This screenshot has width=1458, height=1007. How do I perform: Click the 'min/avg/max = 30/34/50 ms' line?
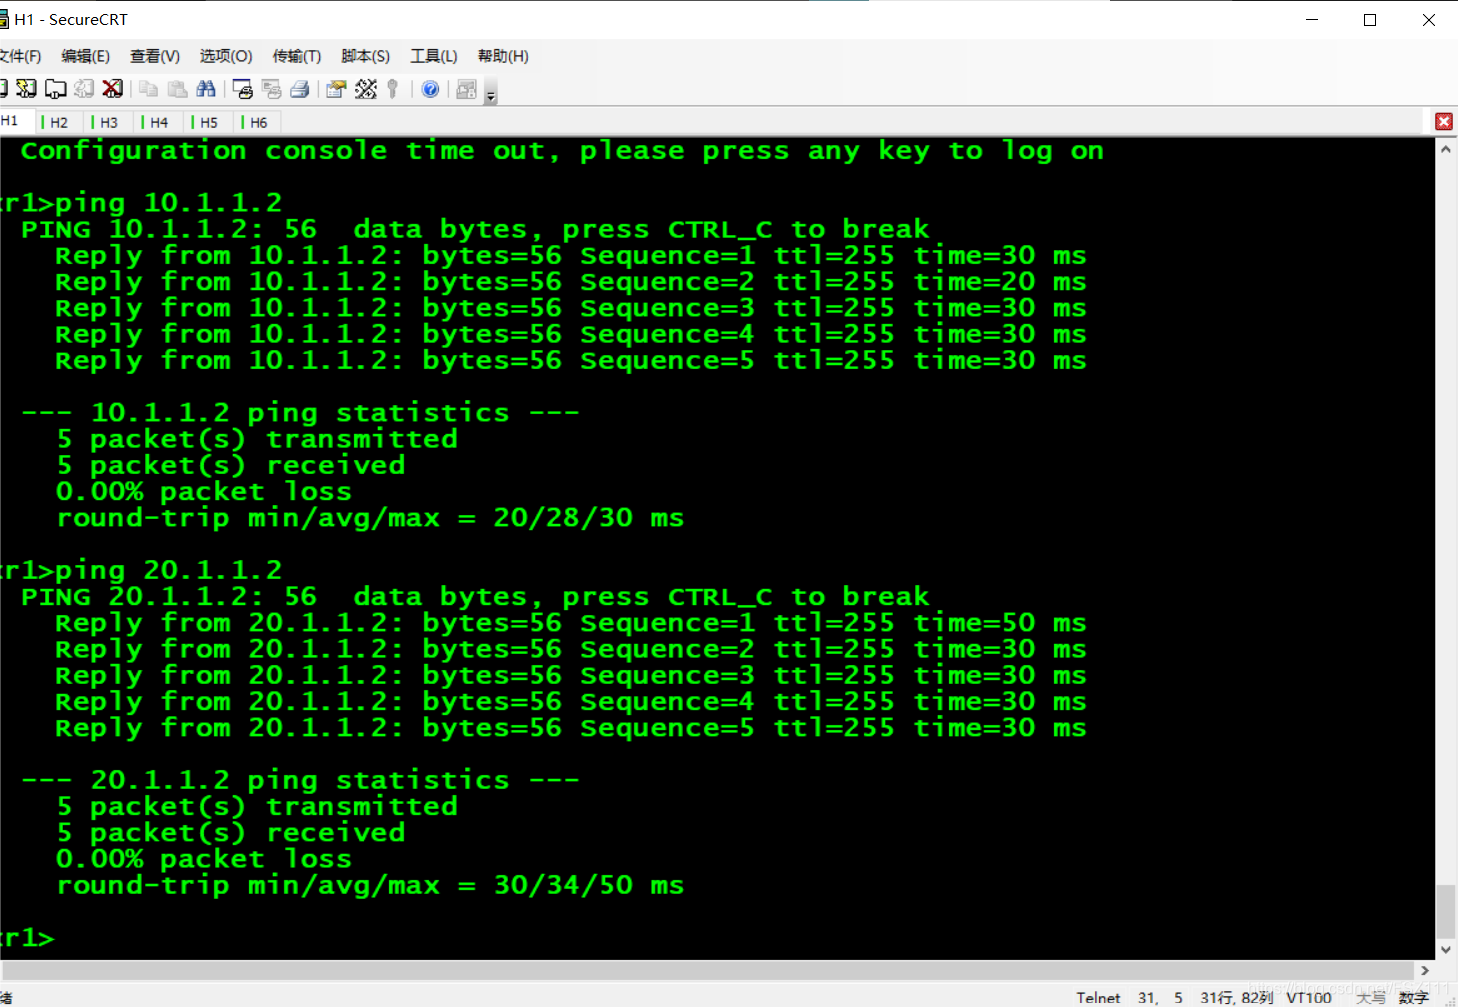coord(371,885)
